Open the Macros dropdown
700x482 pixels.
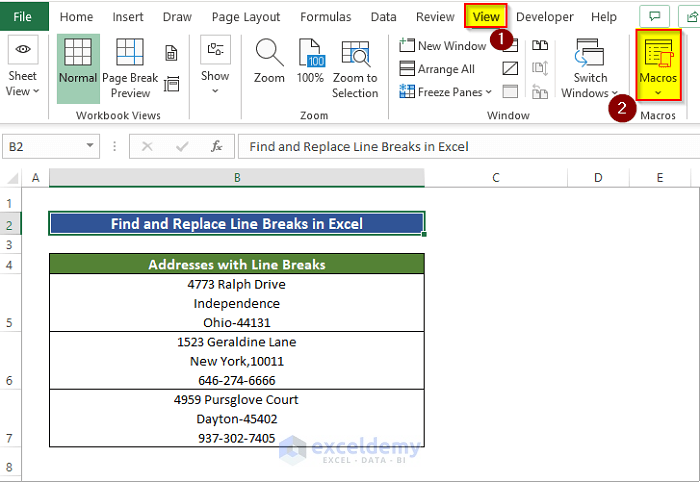pos(658,66)
